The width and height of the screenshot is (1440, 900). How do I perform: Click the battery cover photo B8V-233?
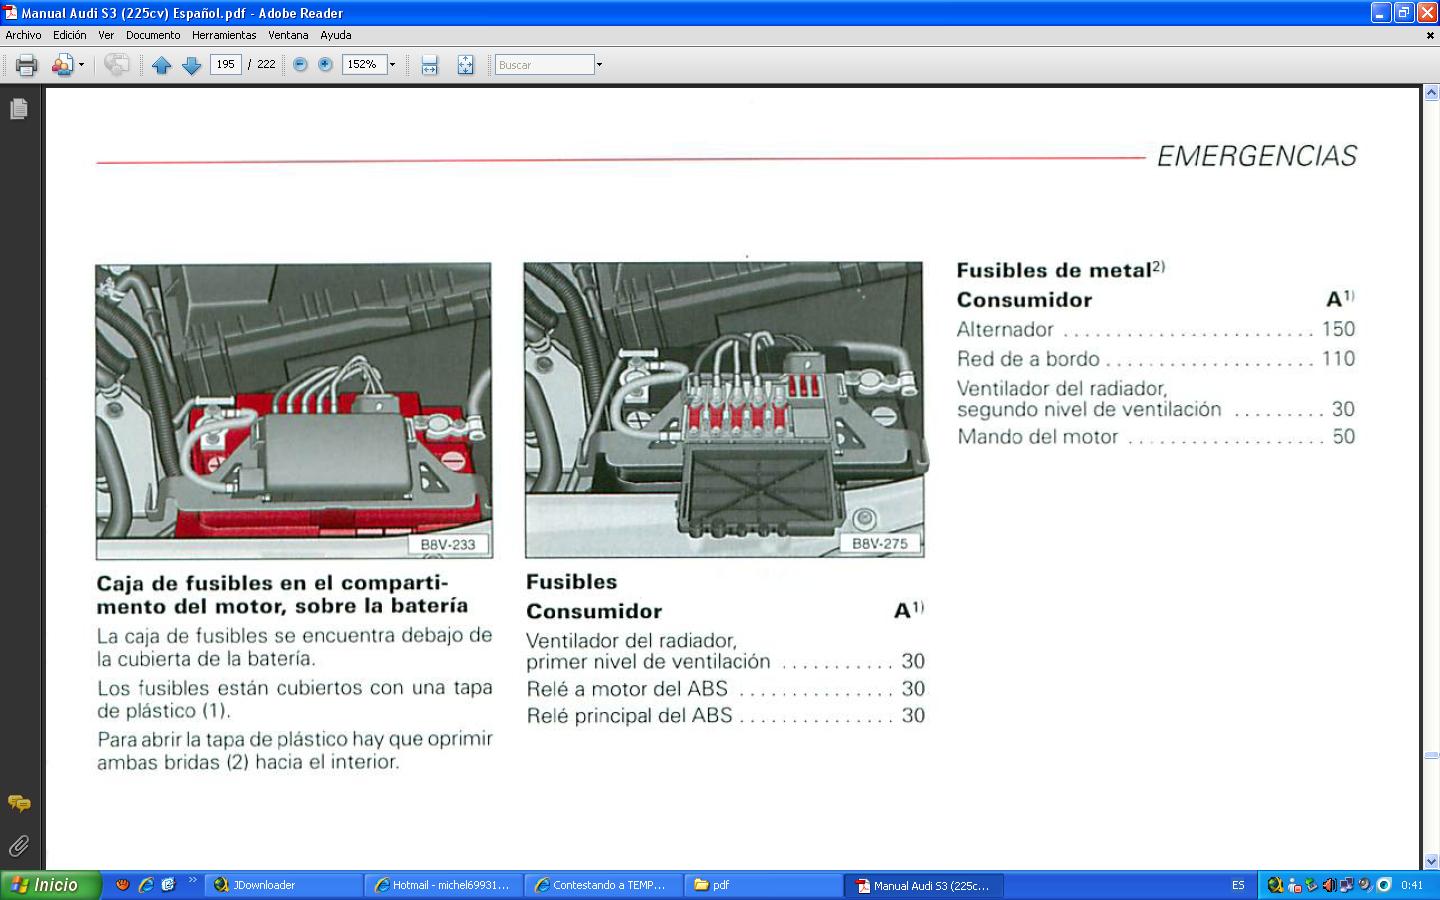pos(294,411)
